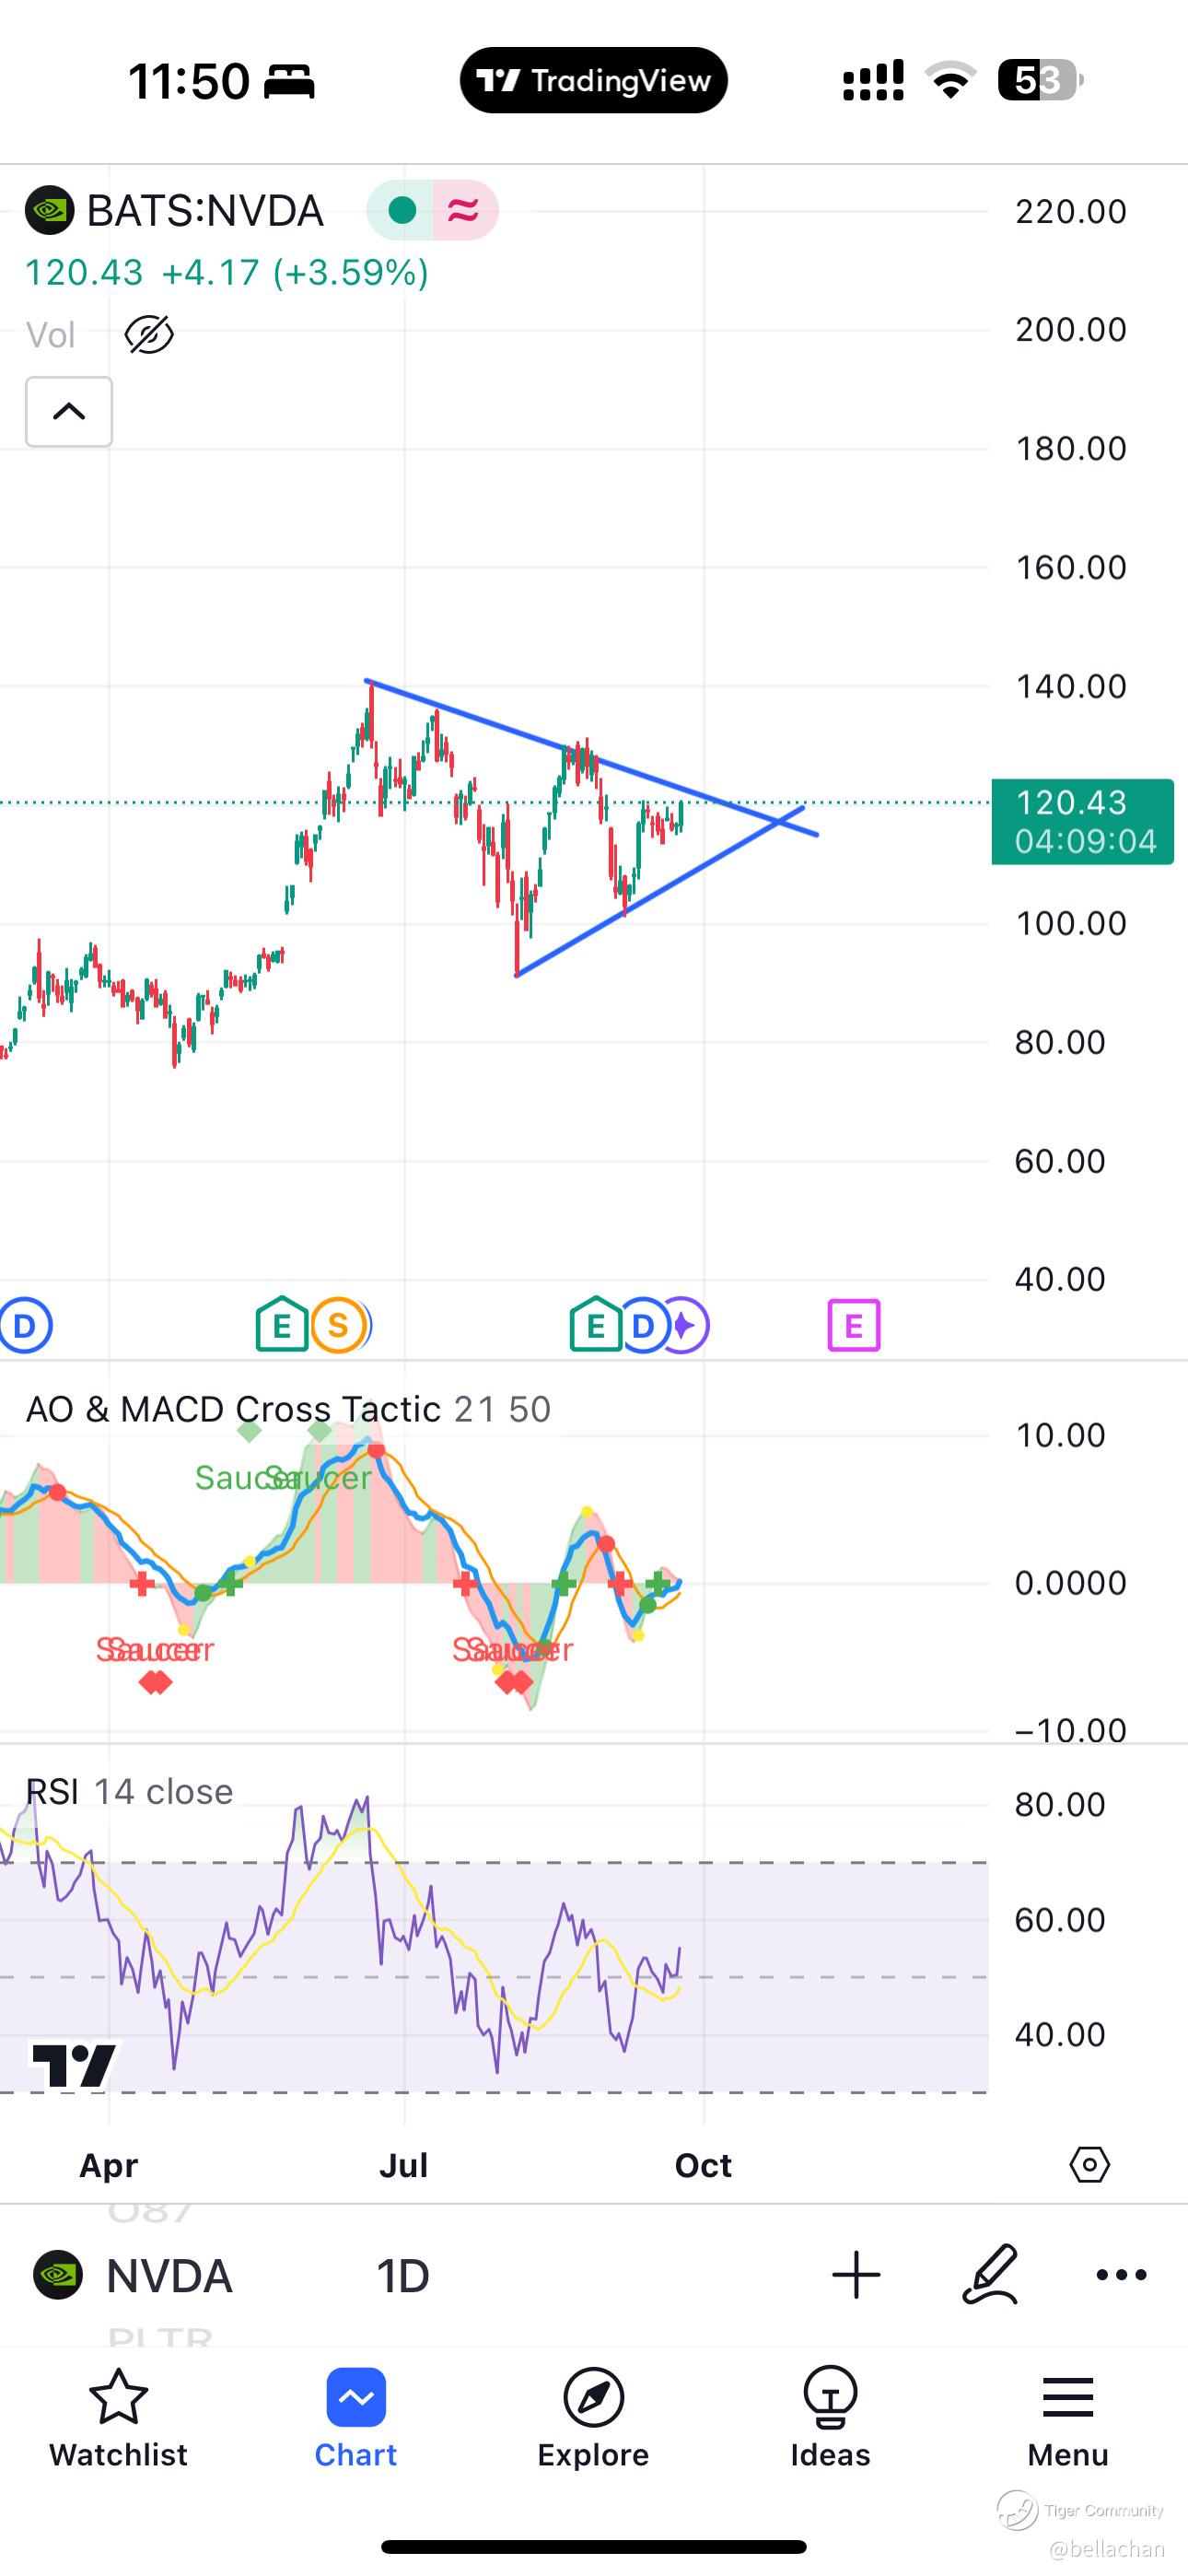Viewport: 1188px width, 2576px height.
Task: Tap the cellular signal bars icon
Action: coord(873,80)
